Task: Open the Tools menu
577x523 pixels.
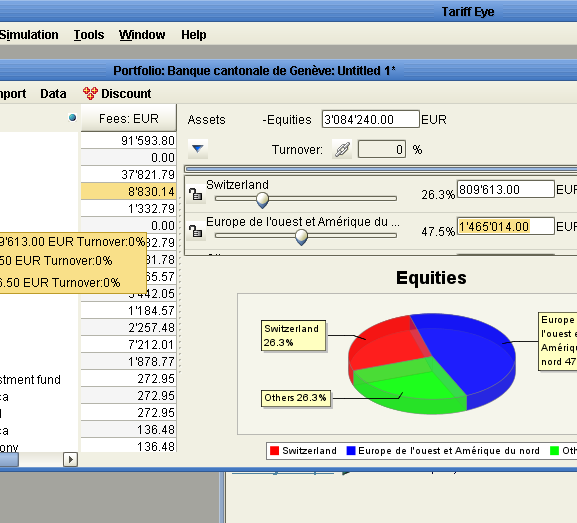Action: point(89,35)
